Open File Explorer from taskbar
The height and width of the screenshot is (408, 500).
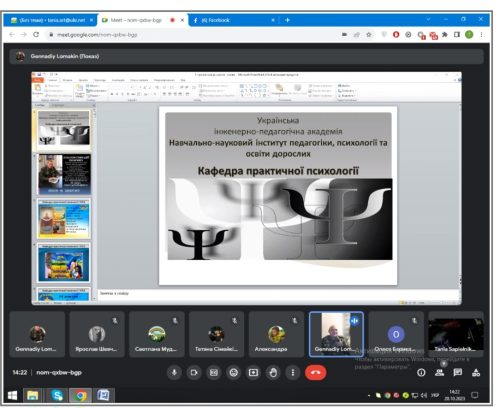[x=33, y=396]
